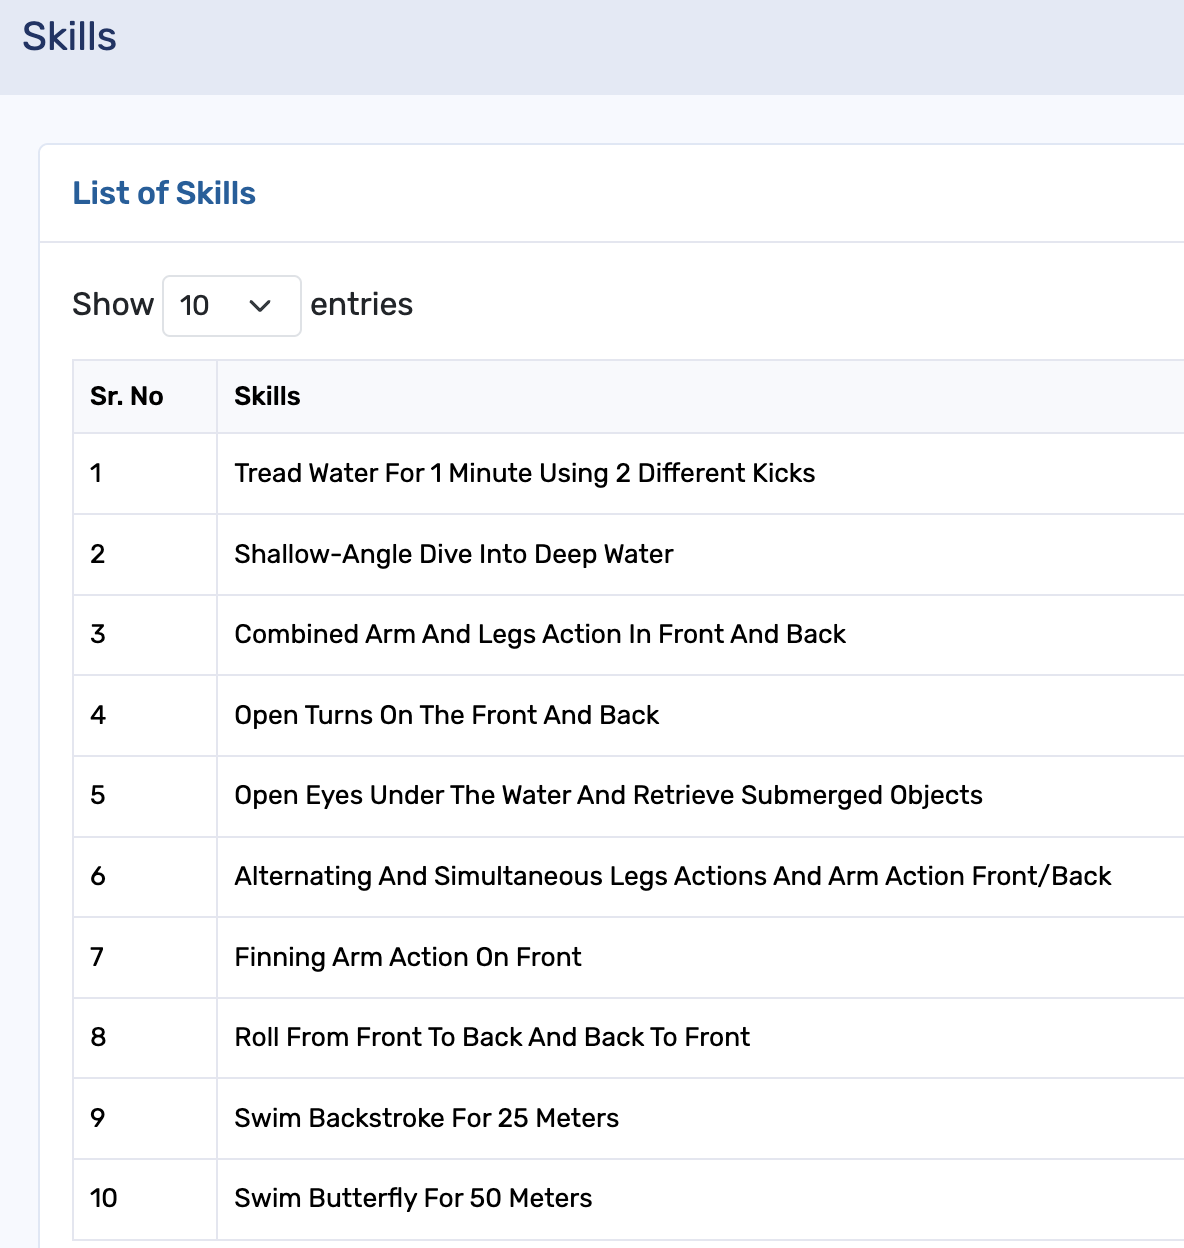
Task: Open the Show entries count dropdown
Action: point(231,306)
